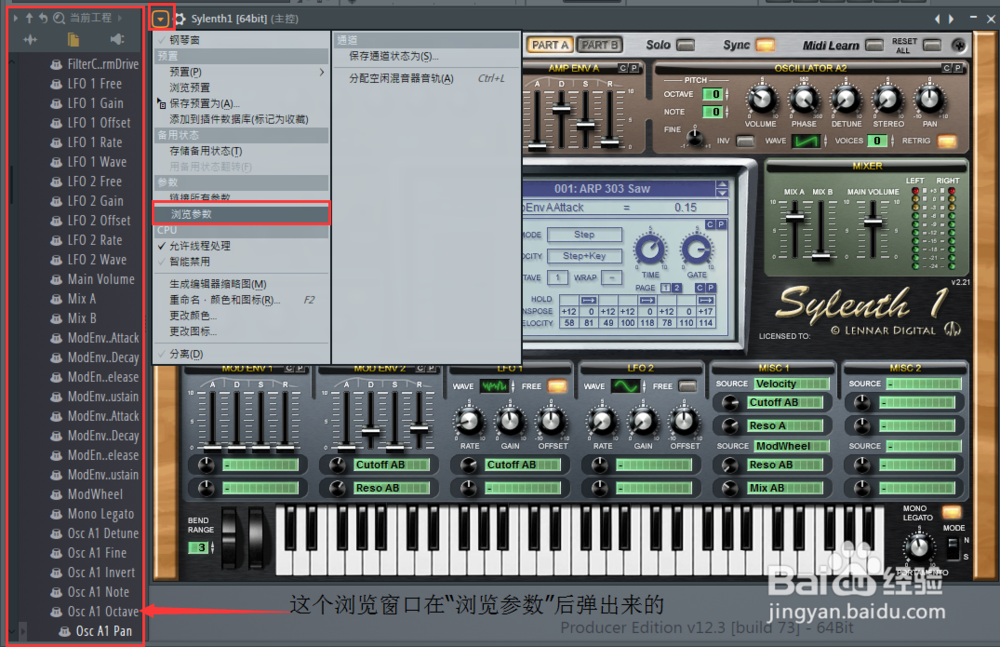Screen dimensions: 1000x647
Task: Click arpeggiator TIME knob
Action: (x=650, y=250)
